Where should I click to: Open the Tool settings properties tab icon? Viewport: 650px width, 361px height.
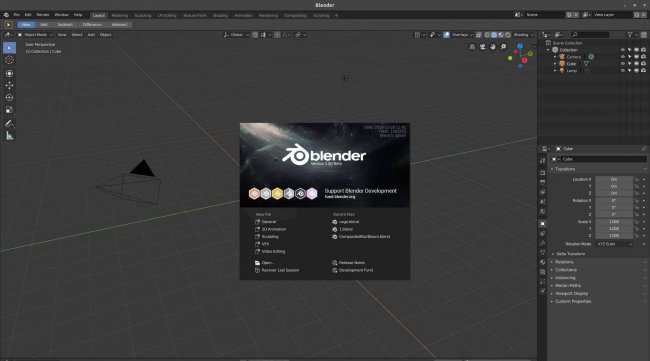tap(543, 160)
